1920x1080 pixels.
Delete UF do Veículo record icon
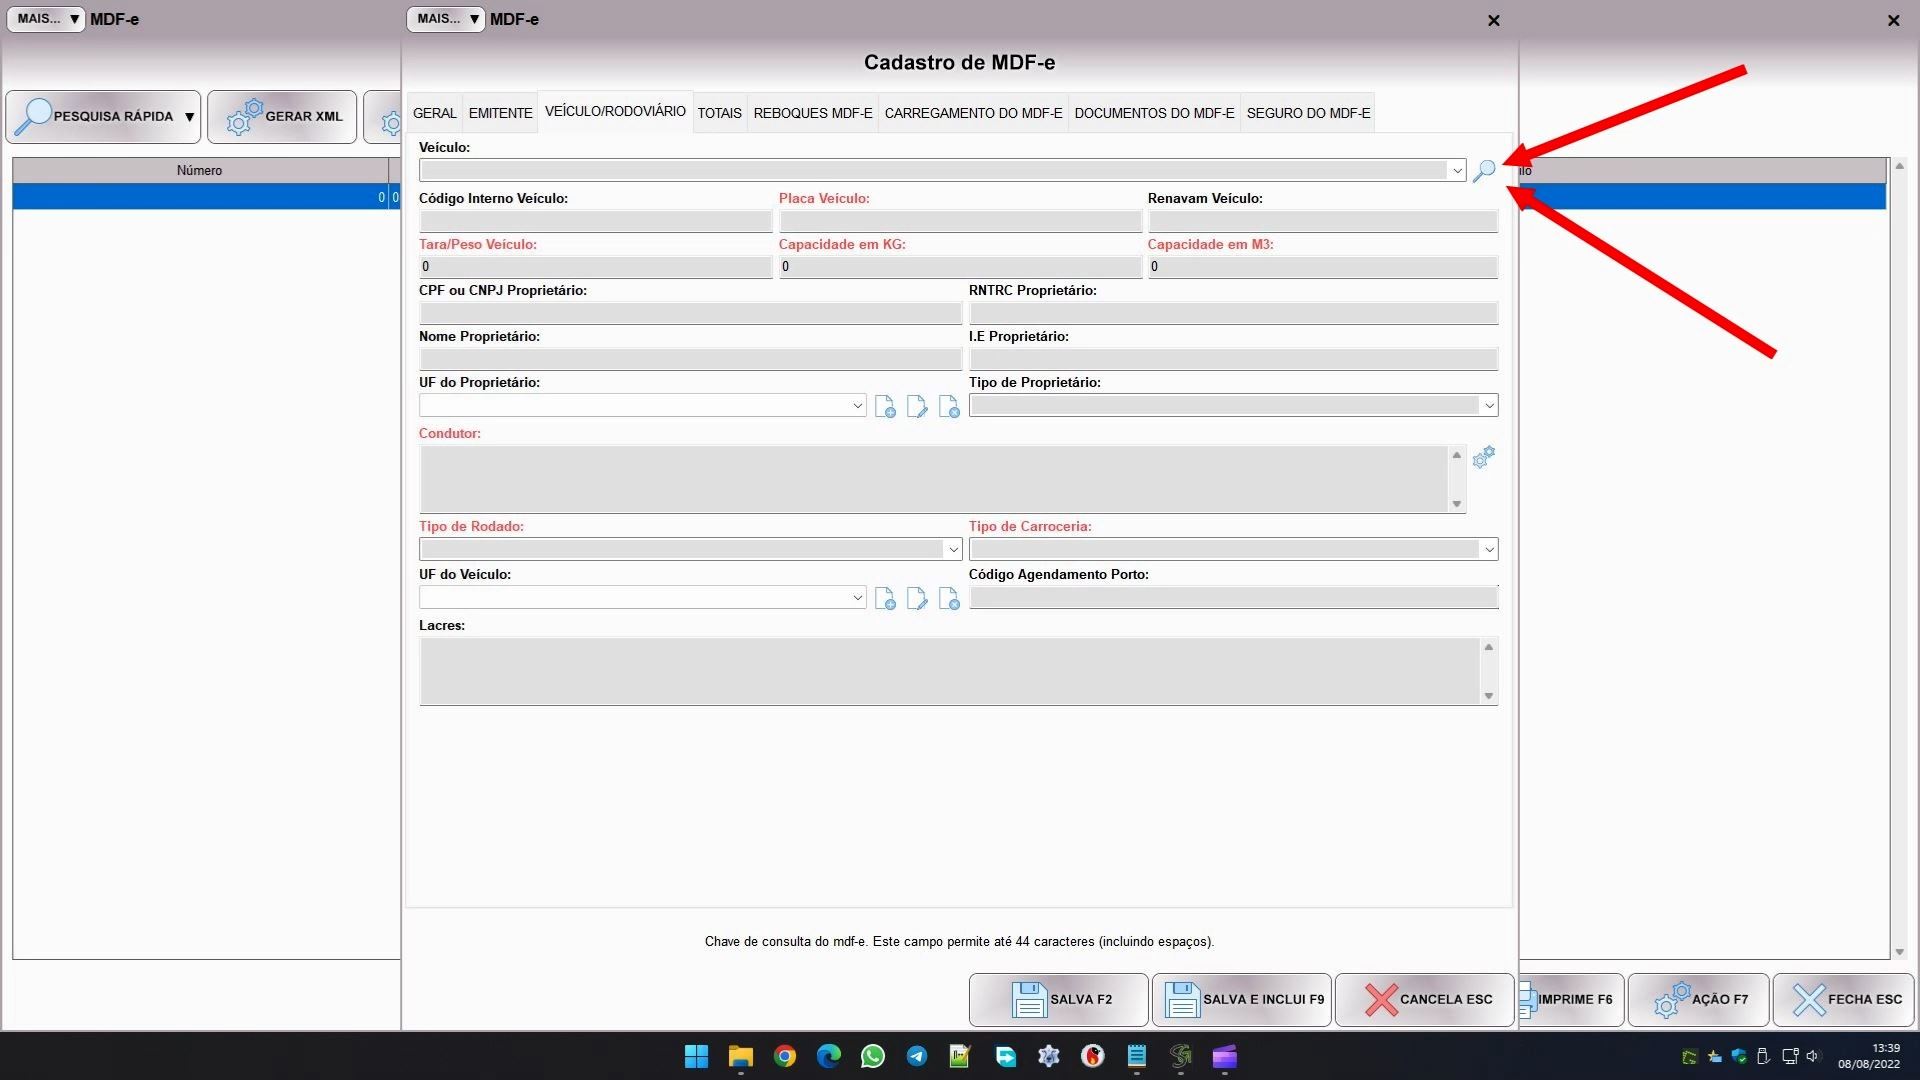point(949,599)
